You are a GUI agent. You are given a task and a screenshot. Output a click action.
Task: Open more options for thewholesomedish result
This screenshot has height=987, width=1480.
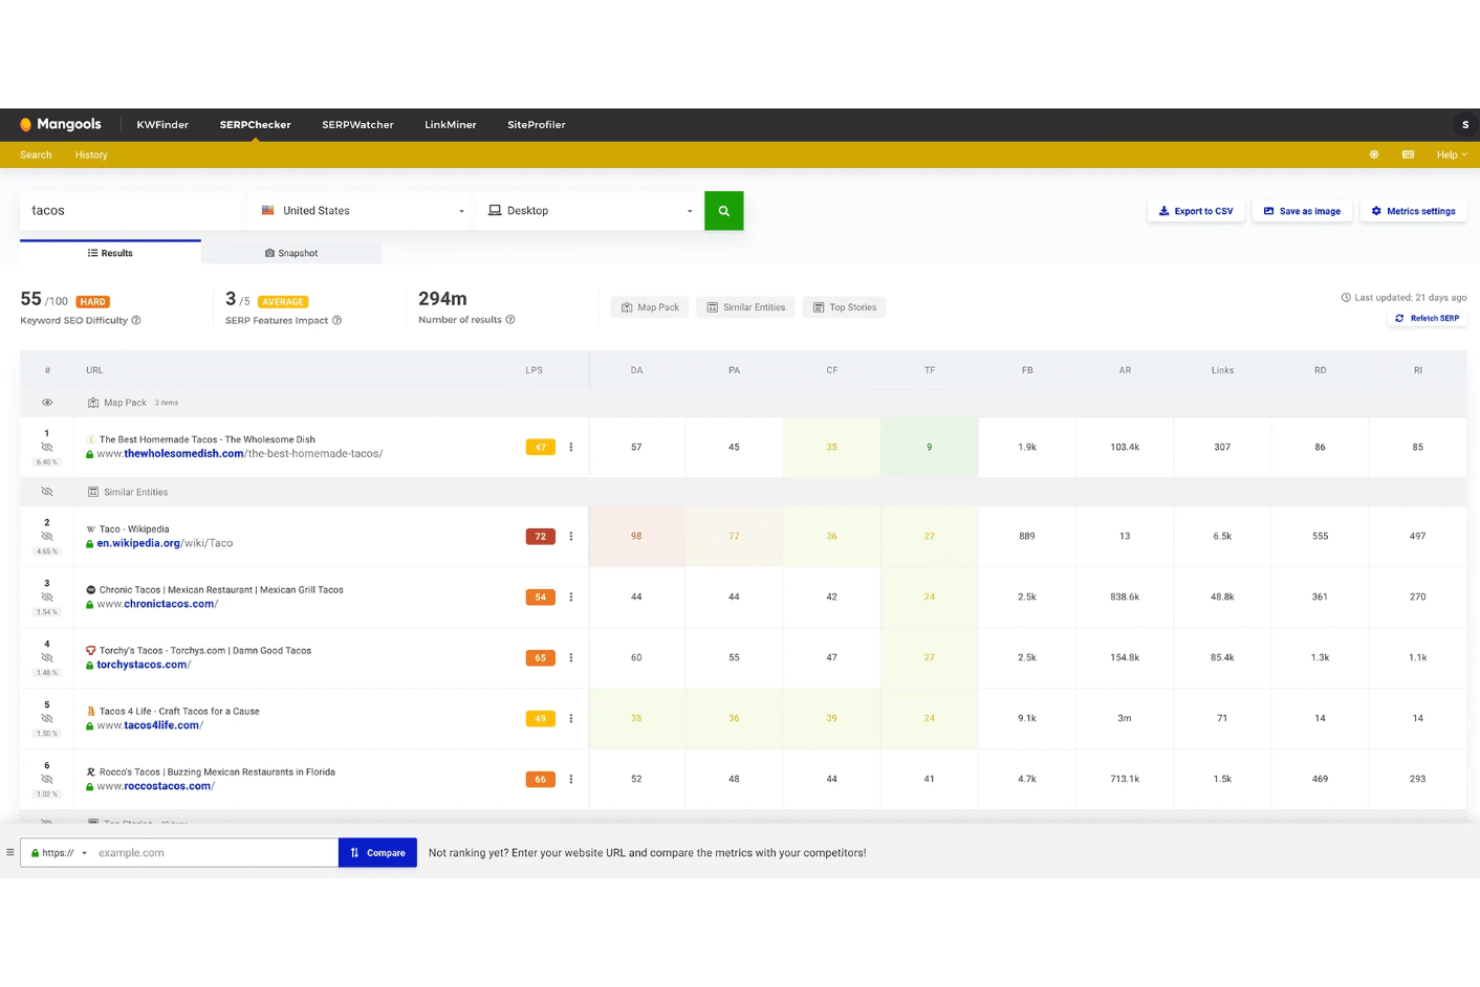[571, 447]
